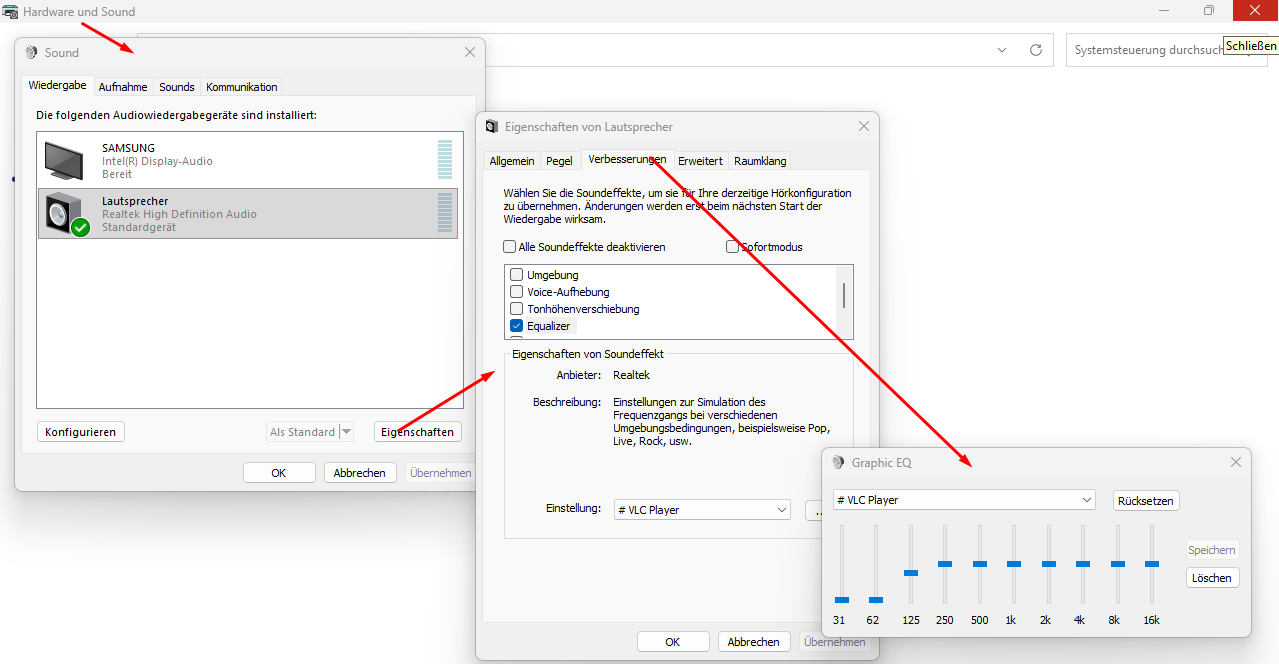This screenshot has height=664, width=1279.
Task: Tick the Tonhöhenverschiebung checkbox
Action: pos(517,309)
